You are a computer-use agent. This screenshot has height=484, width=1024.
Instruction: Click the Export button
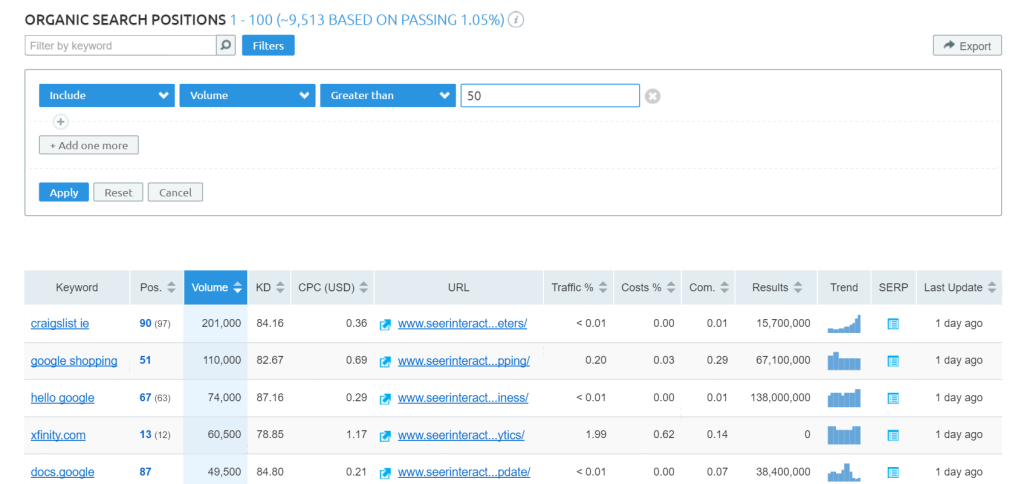(966, 46)
